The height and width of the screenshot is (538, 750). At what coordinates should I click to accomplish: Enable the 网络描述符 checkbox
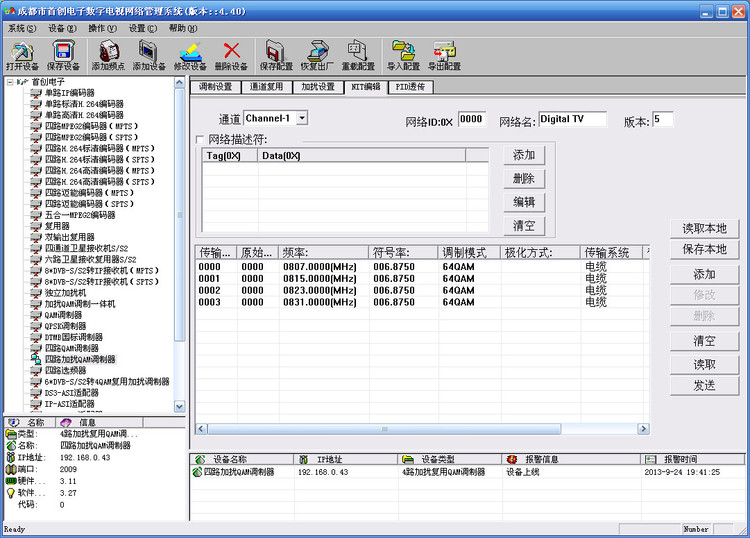[199, 140]
